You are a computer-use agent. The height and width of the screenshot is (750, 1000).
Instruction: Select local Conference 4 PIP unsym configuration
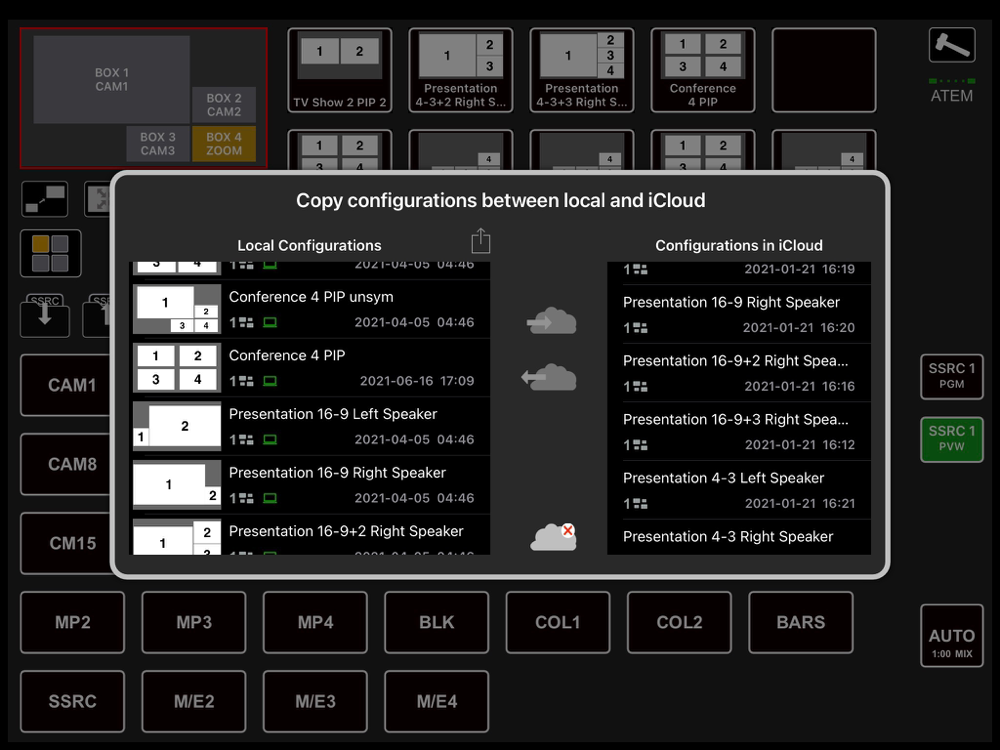(x=311, y=309)
